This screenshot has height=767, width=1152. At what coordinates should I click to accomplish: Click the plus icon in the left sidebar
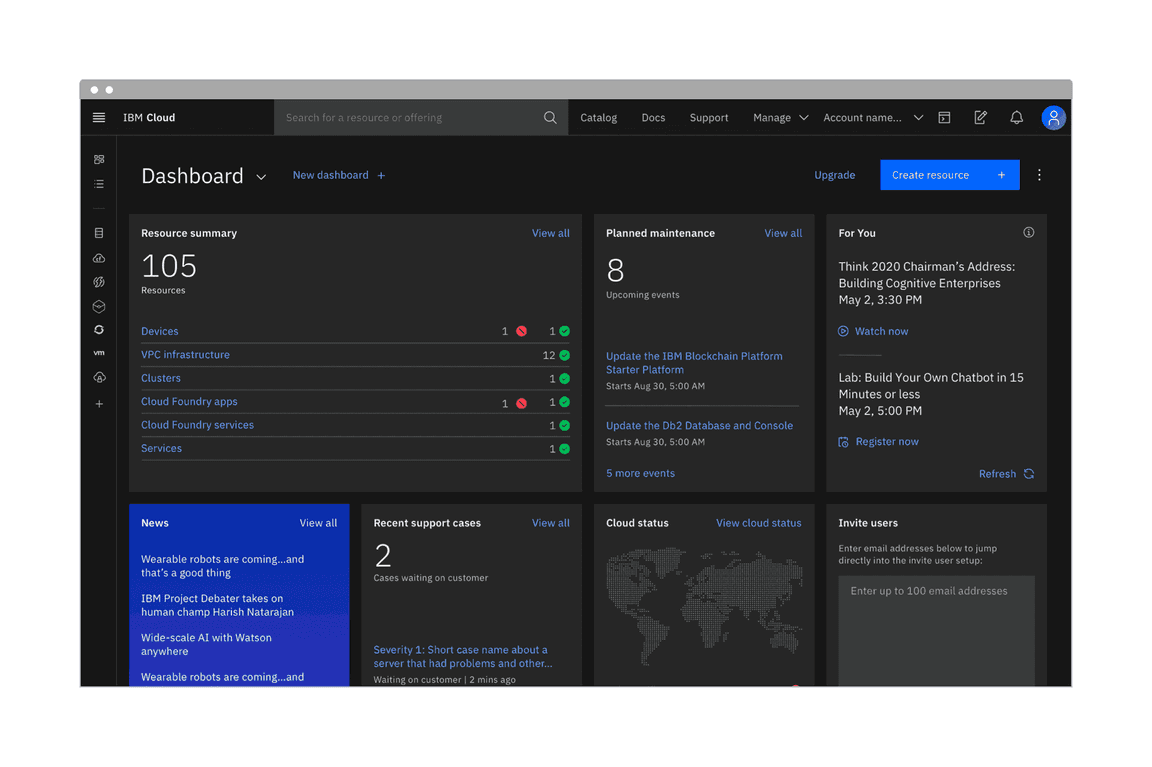click(x=99, y=404)
